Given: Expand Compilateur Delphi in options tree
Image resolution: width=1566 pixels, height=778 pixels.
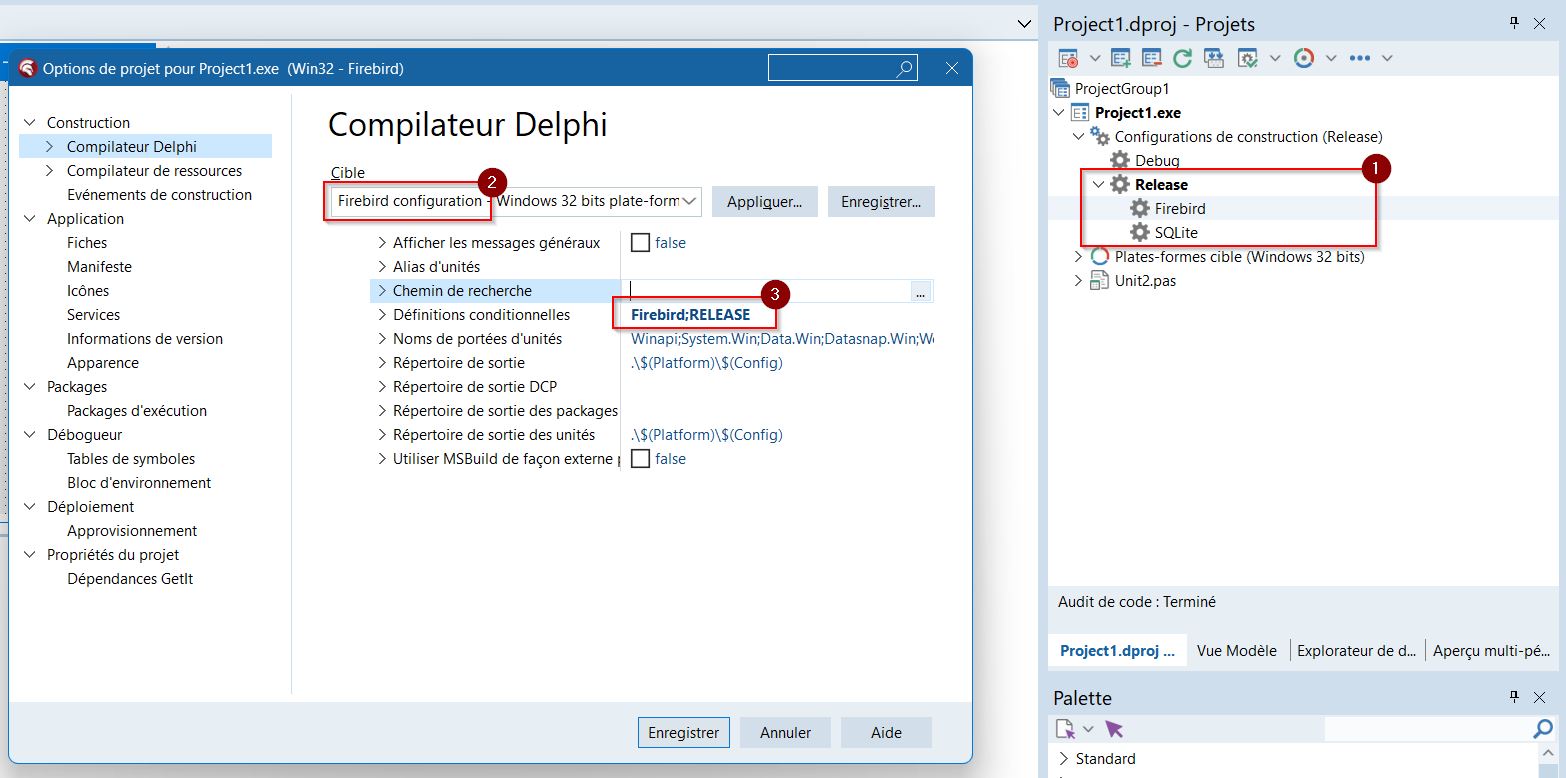Looking at the screenshot, I should pos(49,147).
